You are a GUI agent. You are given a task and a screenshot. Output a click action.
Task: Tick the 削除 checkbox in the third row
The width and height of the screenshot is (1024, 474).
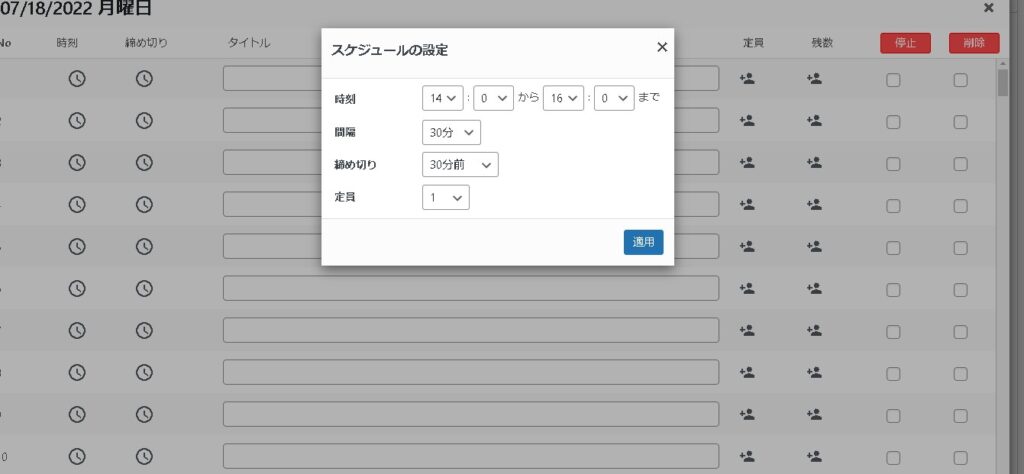[960, 163]
